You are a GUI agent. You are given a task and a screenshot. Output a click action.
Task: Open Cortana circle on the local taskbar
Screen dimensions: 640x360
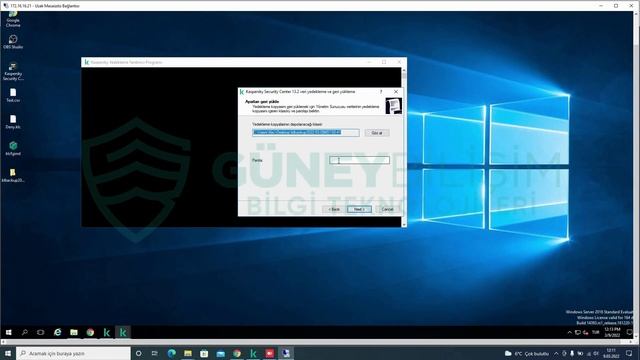138,353
